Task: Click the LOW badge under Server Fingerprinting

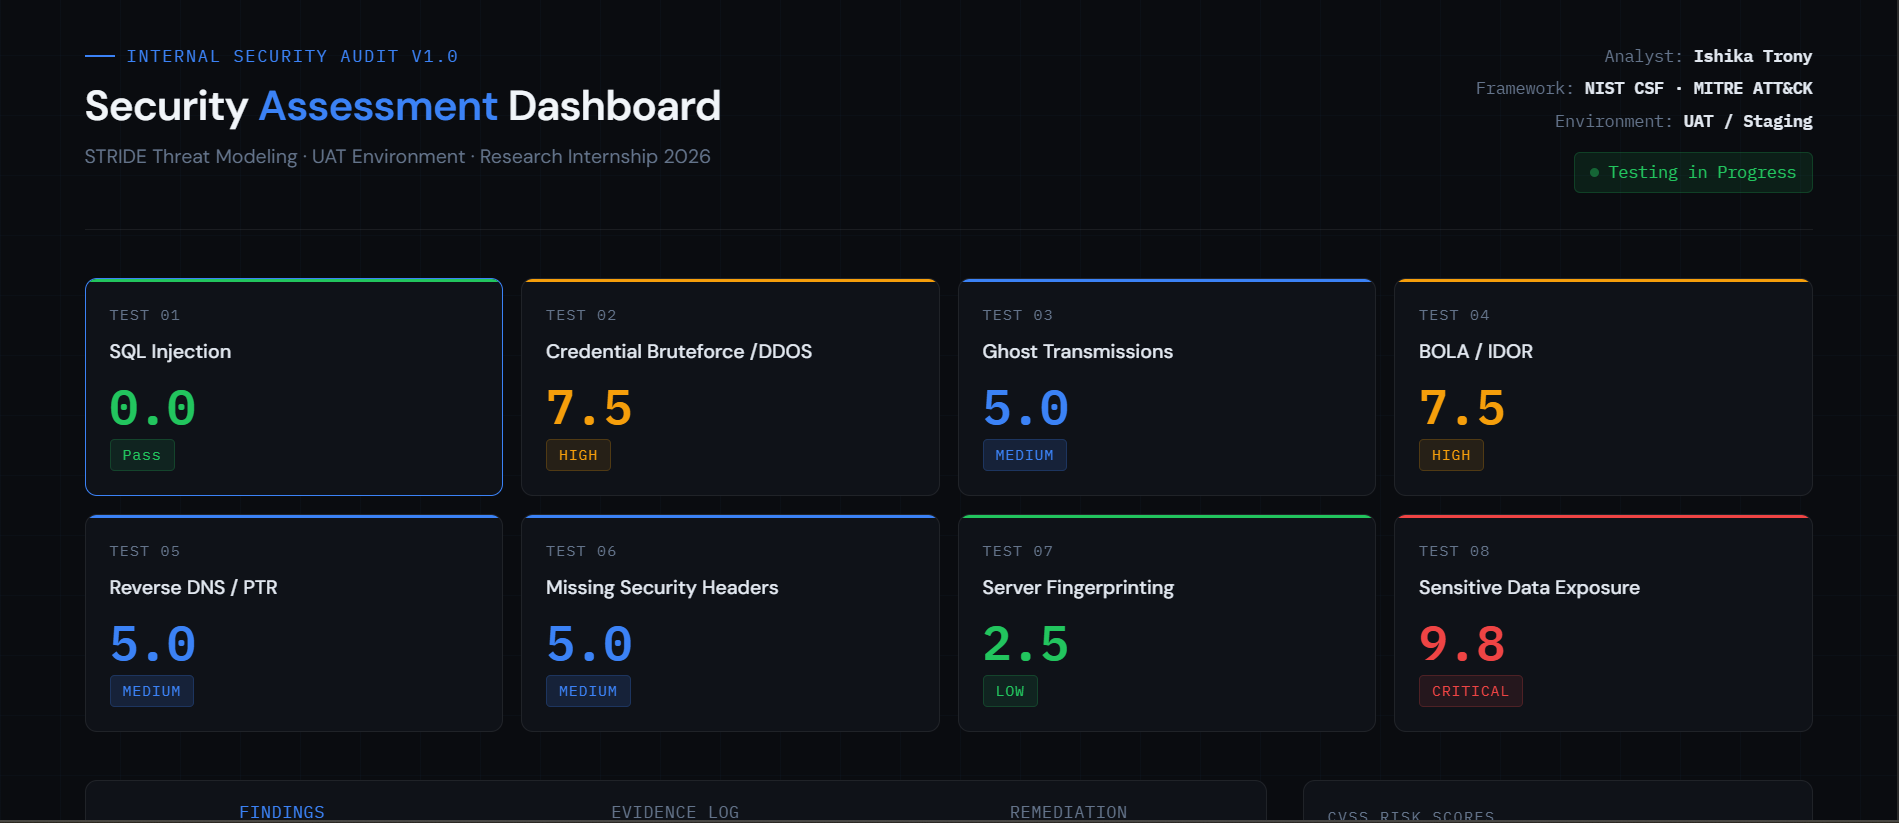Action: tap(1010, 691)
